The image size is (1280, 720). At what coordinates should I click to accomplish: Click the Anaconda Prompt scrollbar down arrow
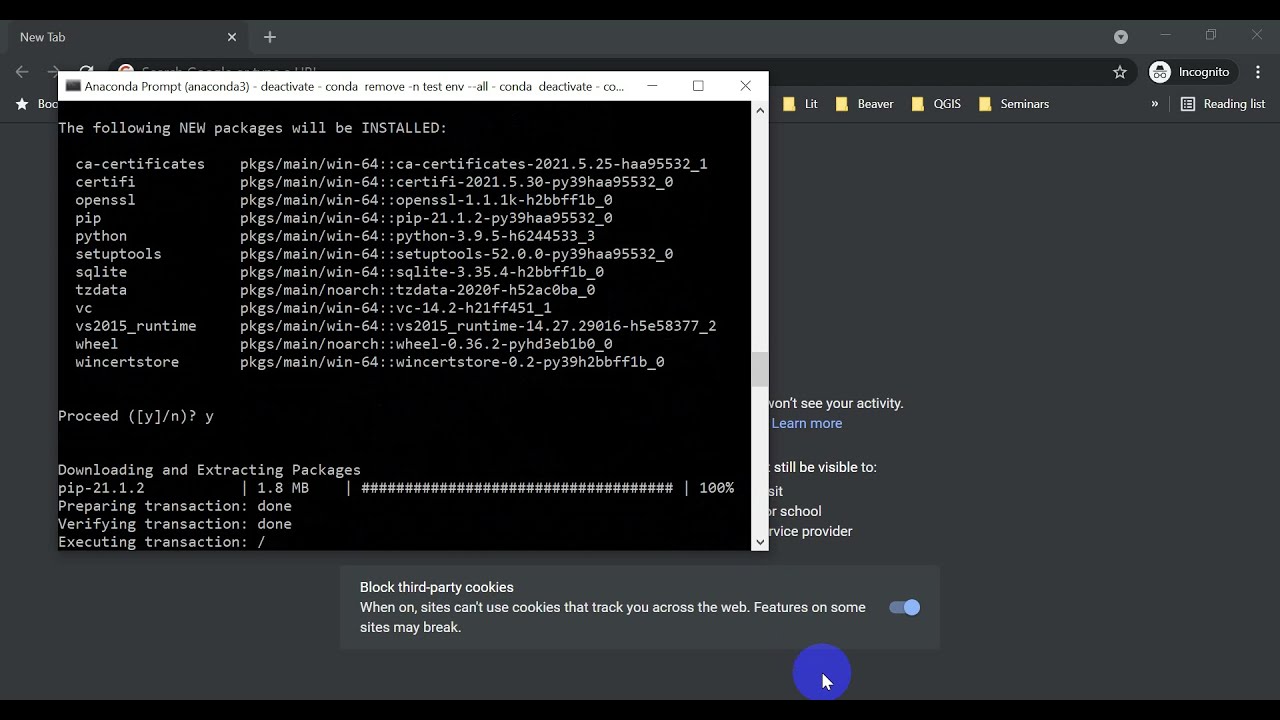click(760, 542)
